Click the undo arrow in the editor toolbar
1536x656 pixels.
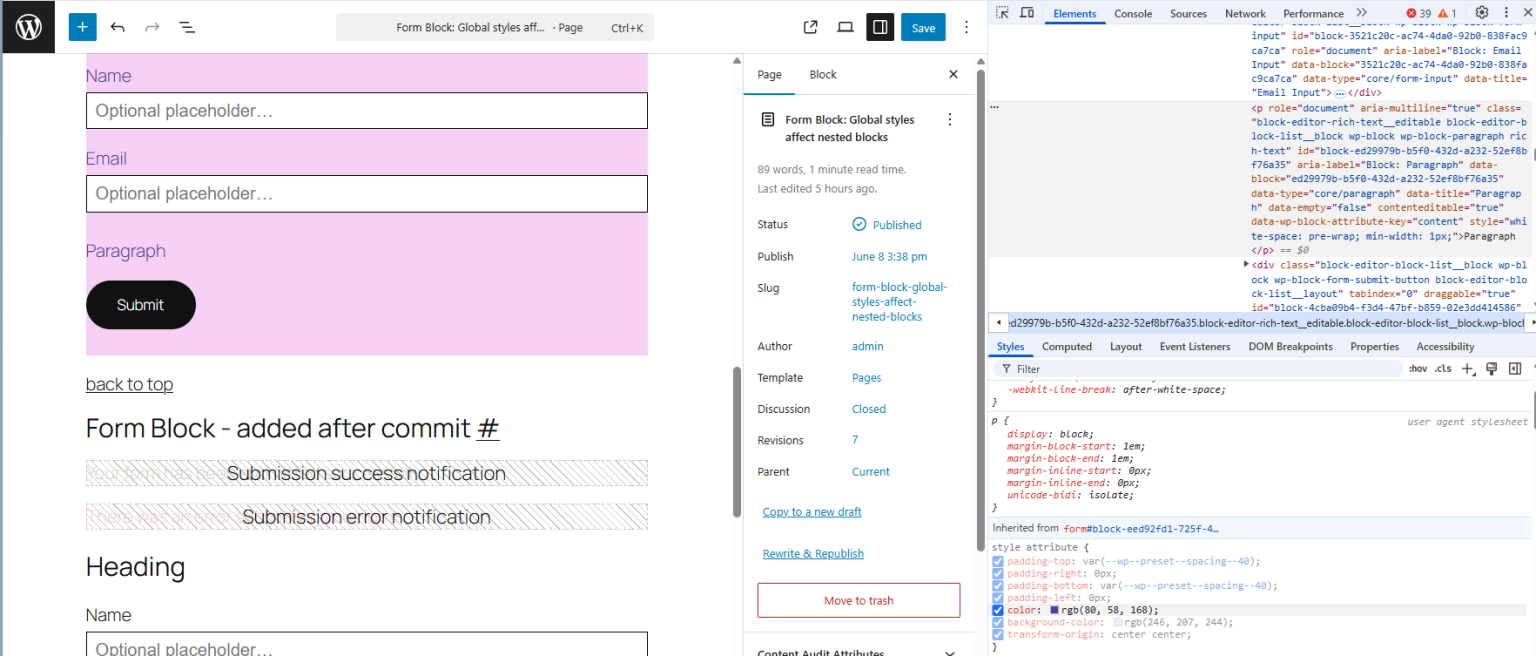coord(119,27)
